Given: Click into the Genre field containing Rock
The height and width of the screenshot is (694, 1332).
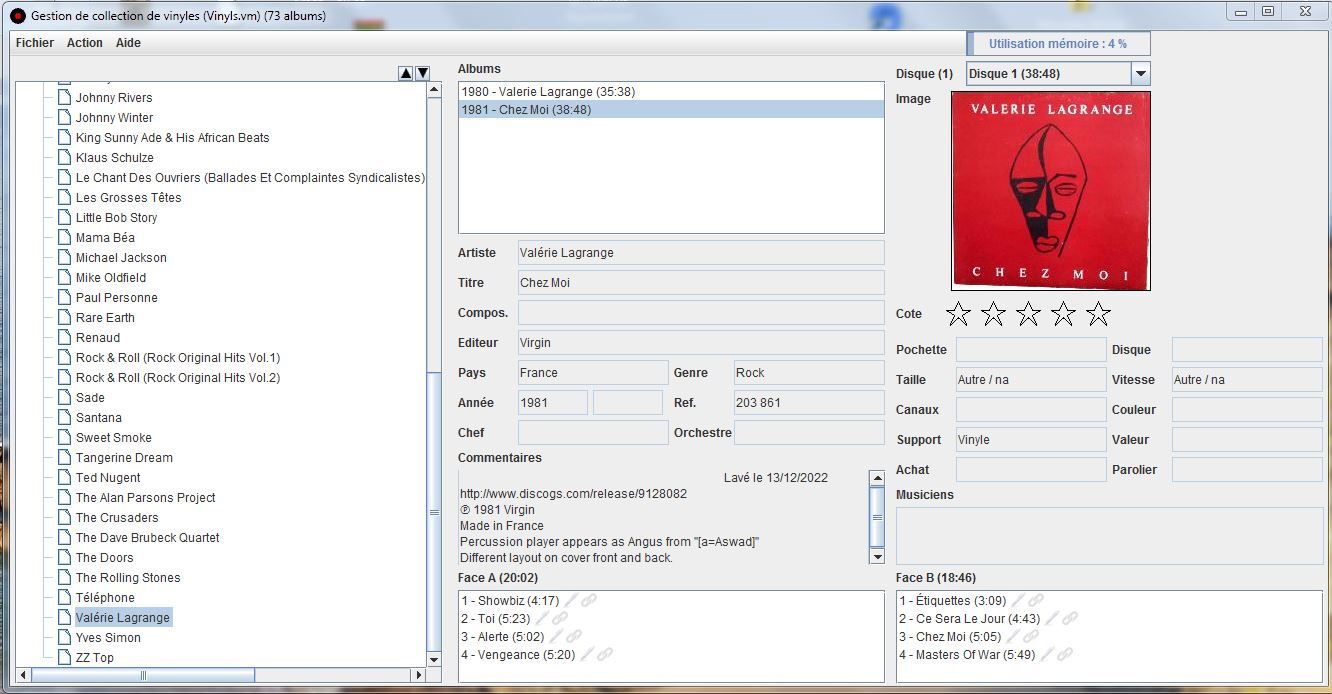Looking at the screenshot, I should click(x=809, y=373).
